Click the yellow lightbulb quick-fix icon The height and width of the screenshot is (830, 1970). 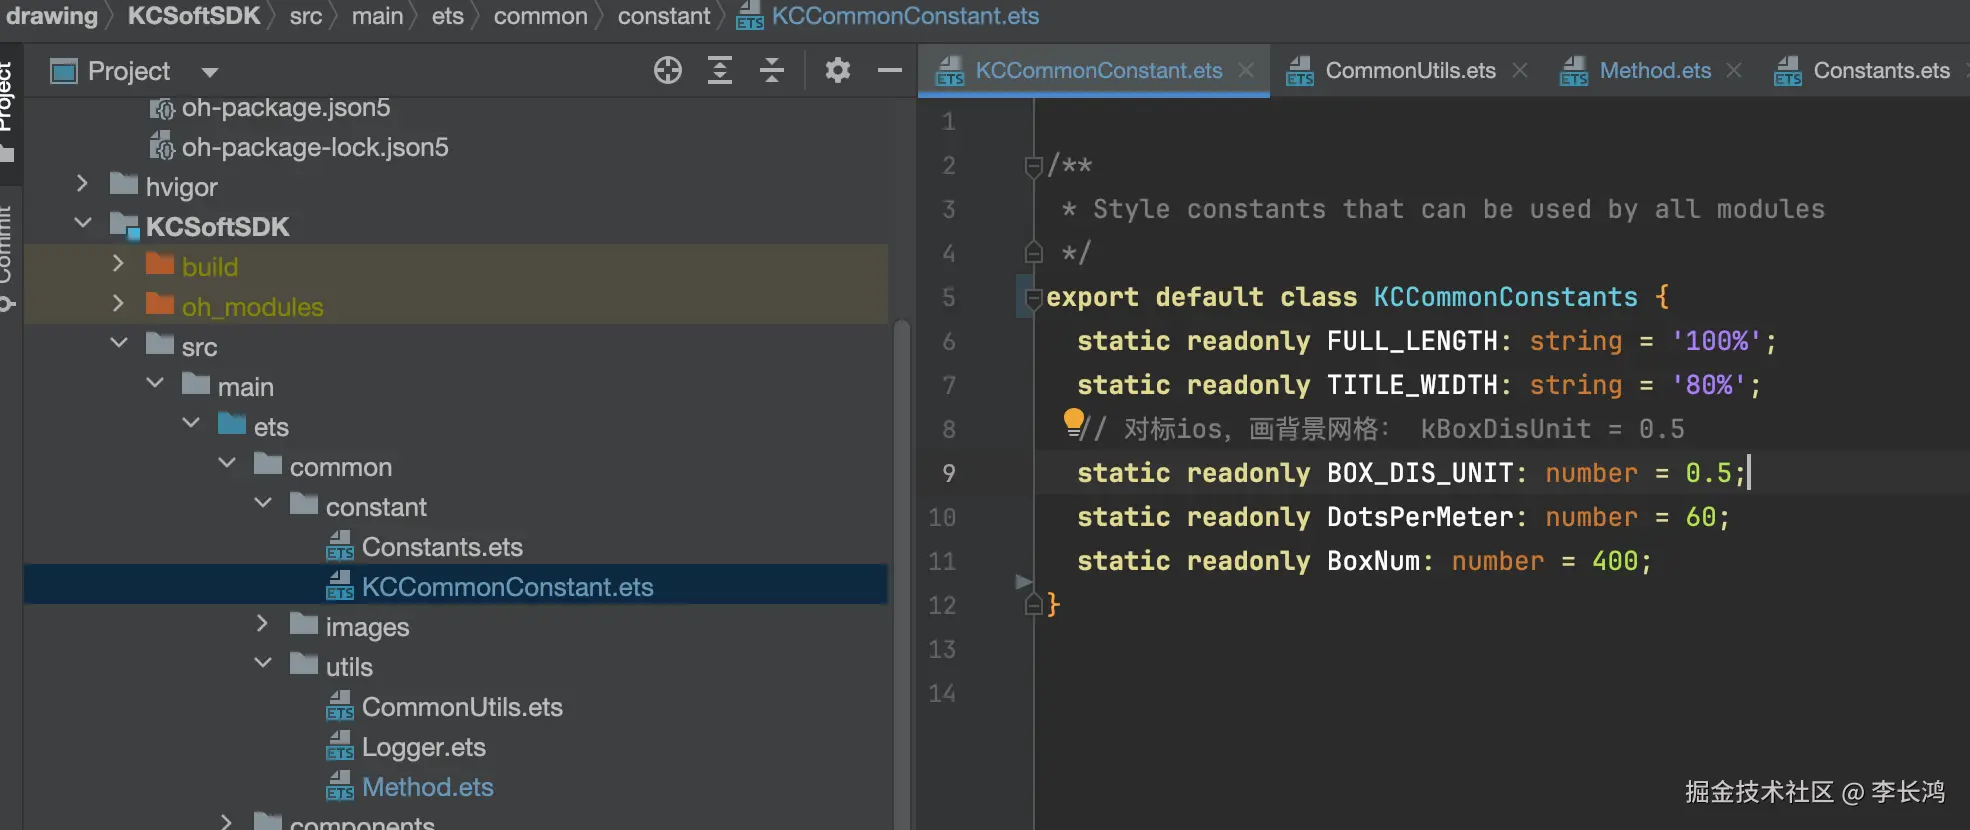click(x=1073, y=423)
